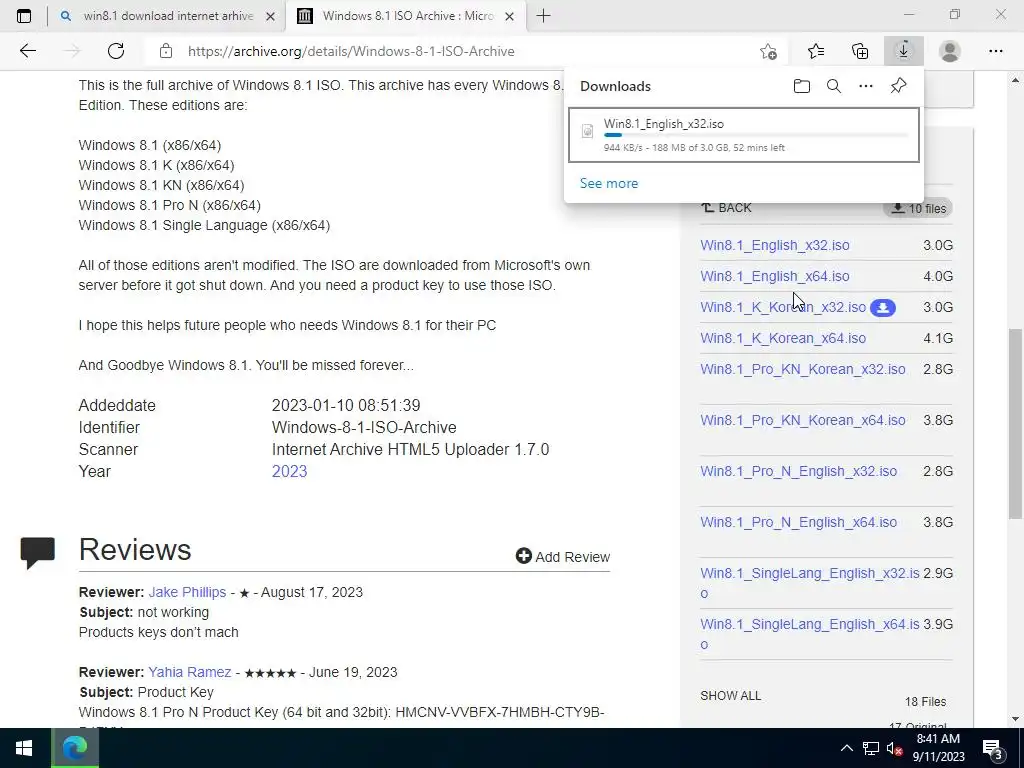1024x768 pixels.
Task: Go back to previous page
Action: point(27,51)
